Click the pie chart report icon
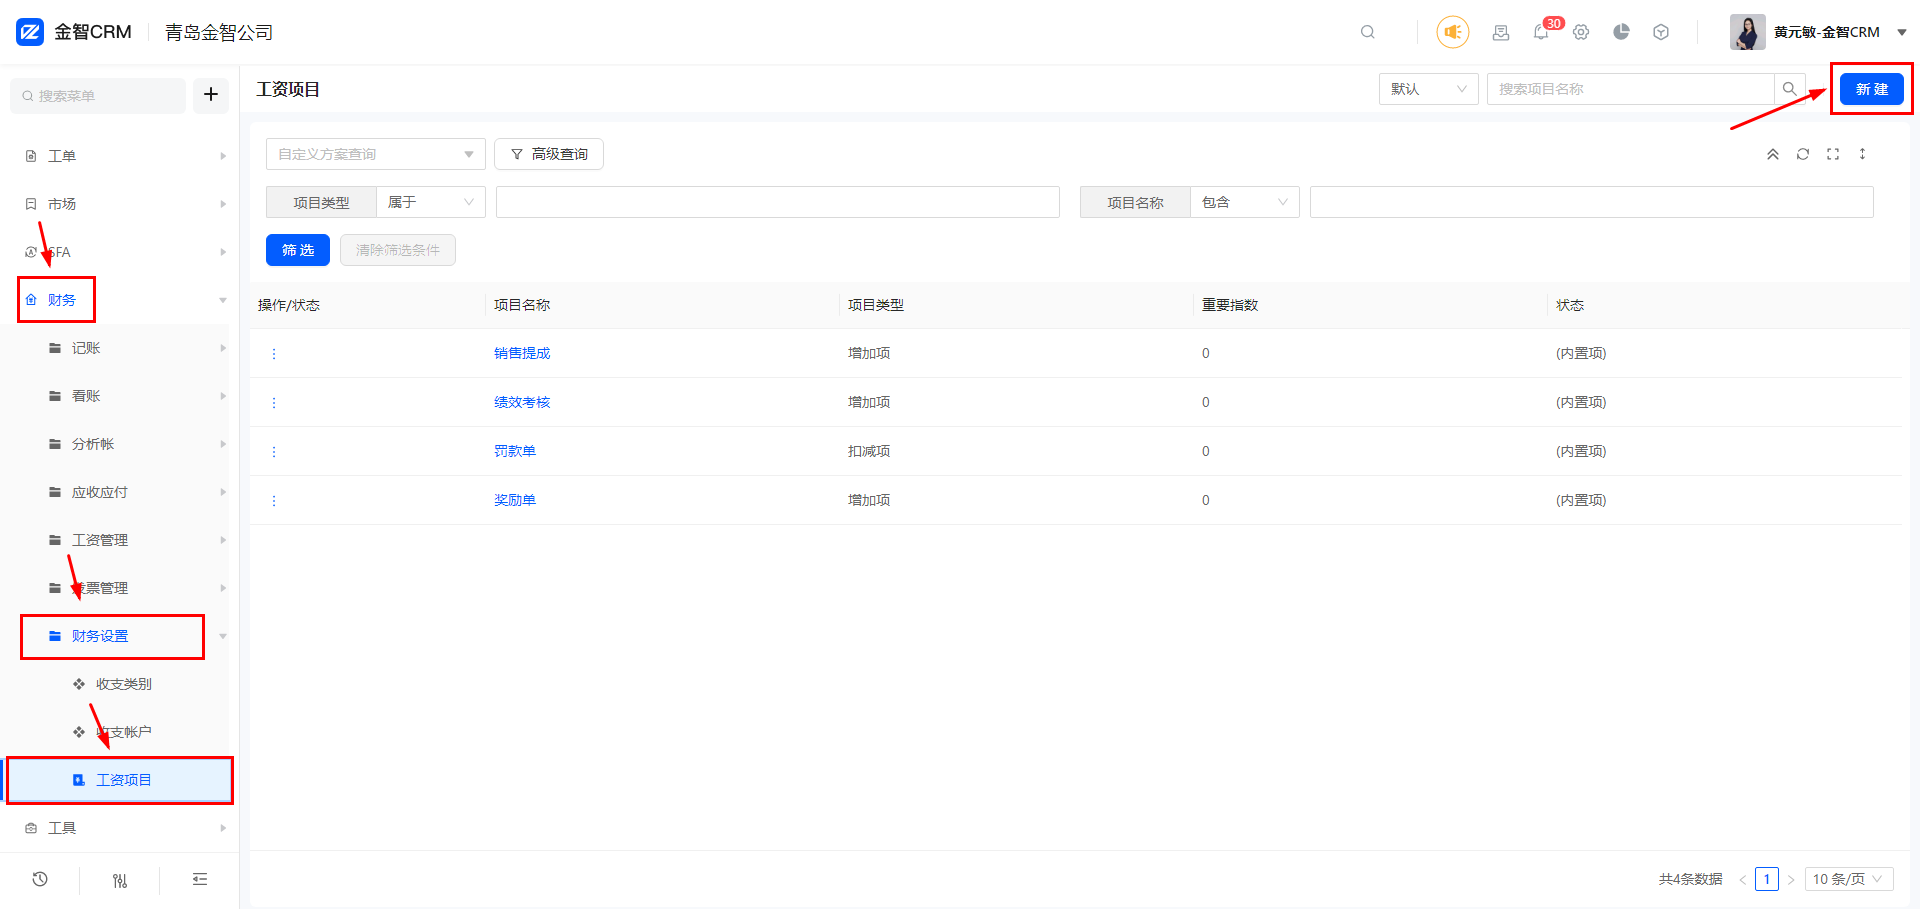This screenshot has height=909, width=1920. pyautogui.click(x=1621, y=32)
